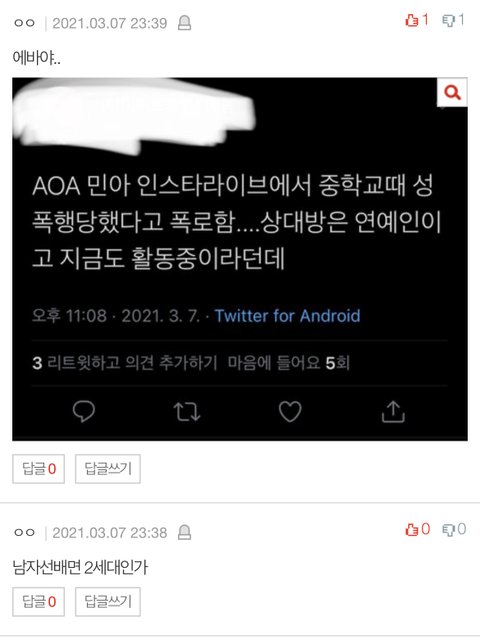Report the 23:38 comment via siren icon
Screen dimensions: 480x640
tap(184, 532)
